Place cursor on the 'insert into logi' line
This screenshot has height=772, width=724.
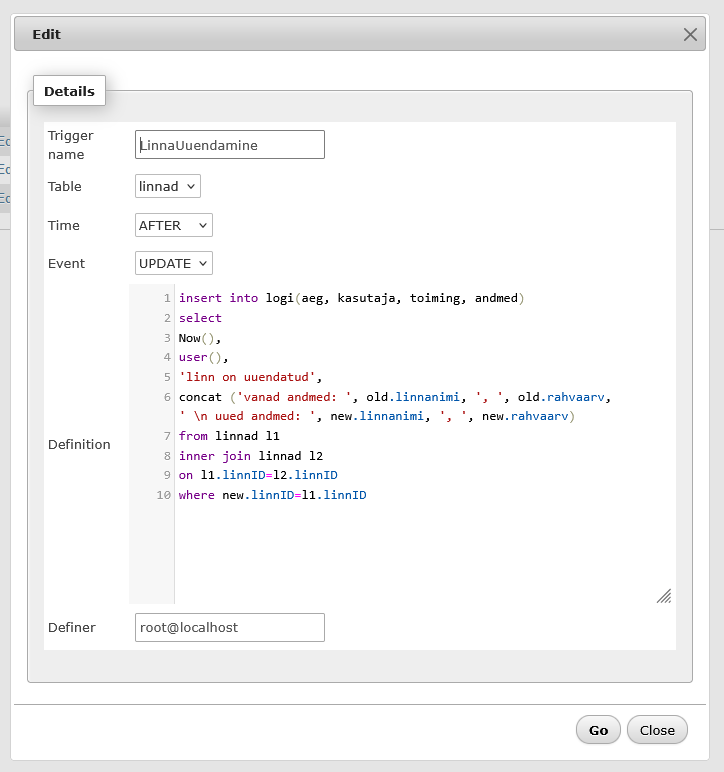[350, 298]
